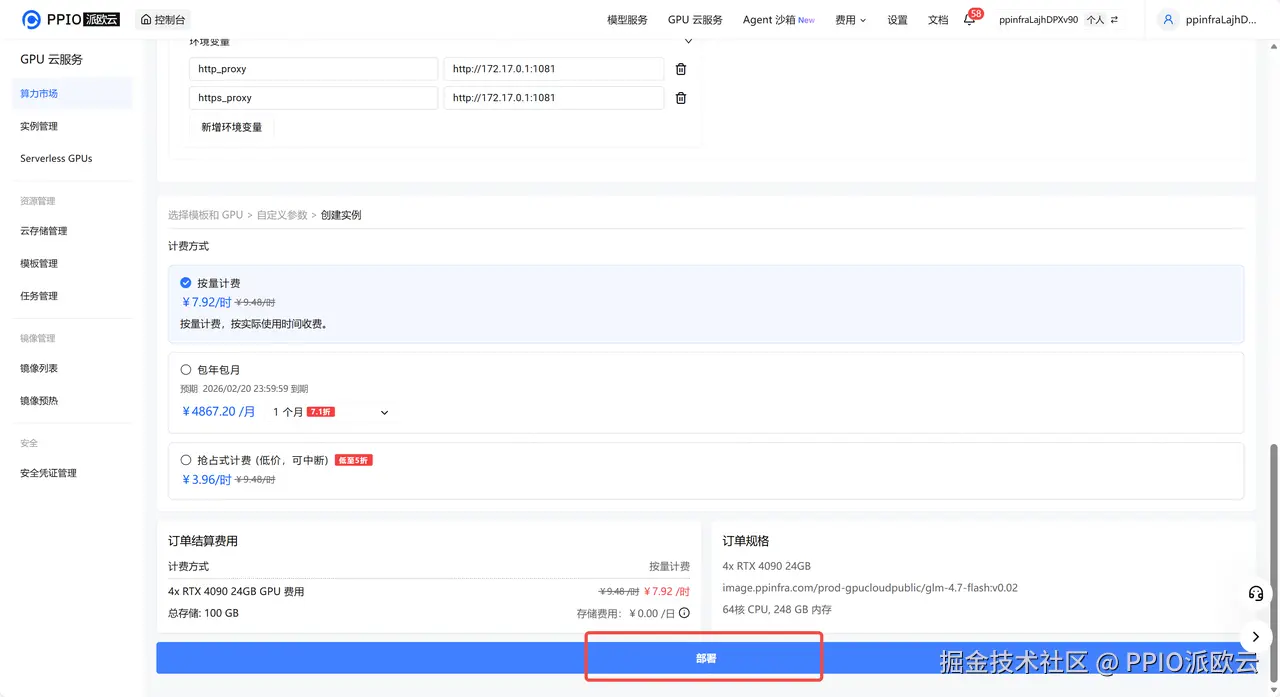Select the 抢占式计费 radio option
1280x697 pixels.
(x=186, y=460)
